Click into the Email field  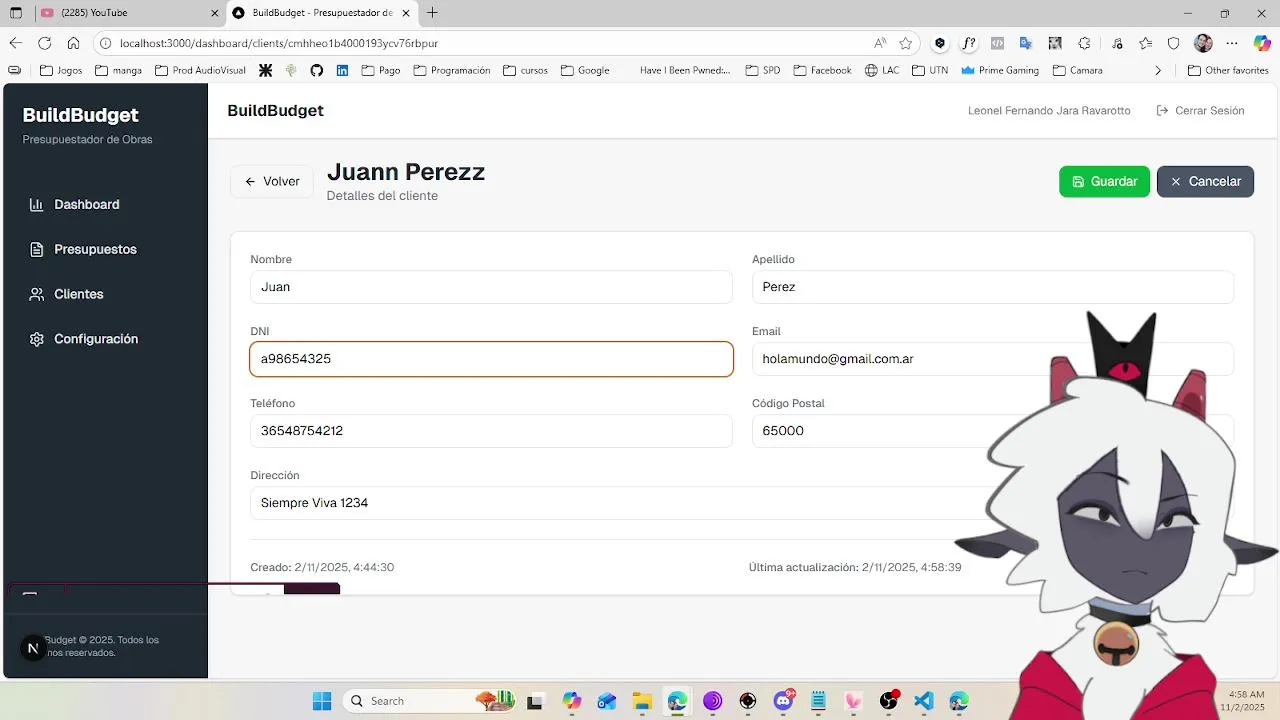(993, 359)
